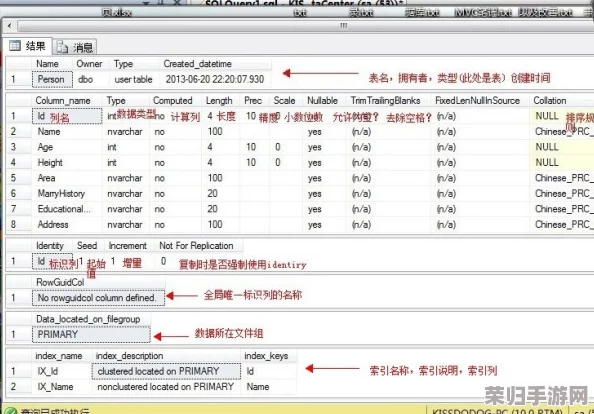
Task: Click the int type cell in Age row
Action: (126, 147)
